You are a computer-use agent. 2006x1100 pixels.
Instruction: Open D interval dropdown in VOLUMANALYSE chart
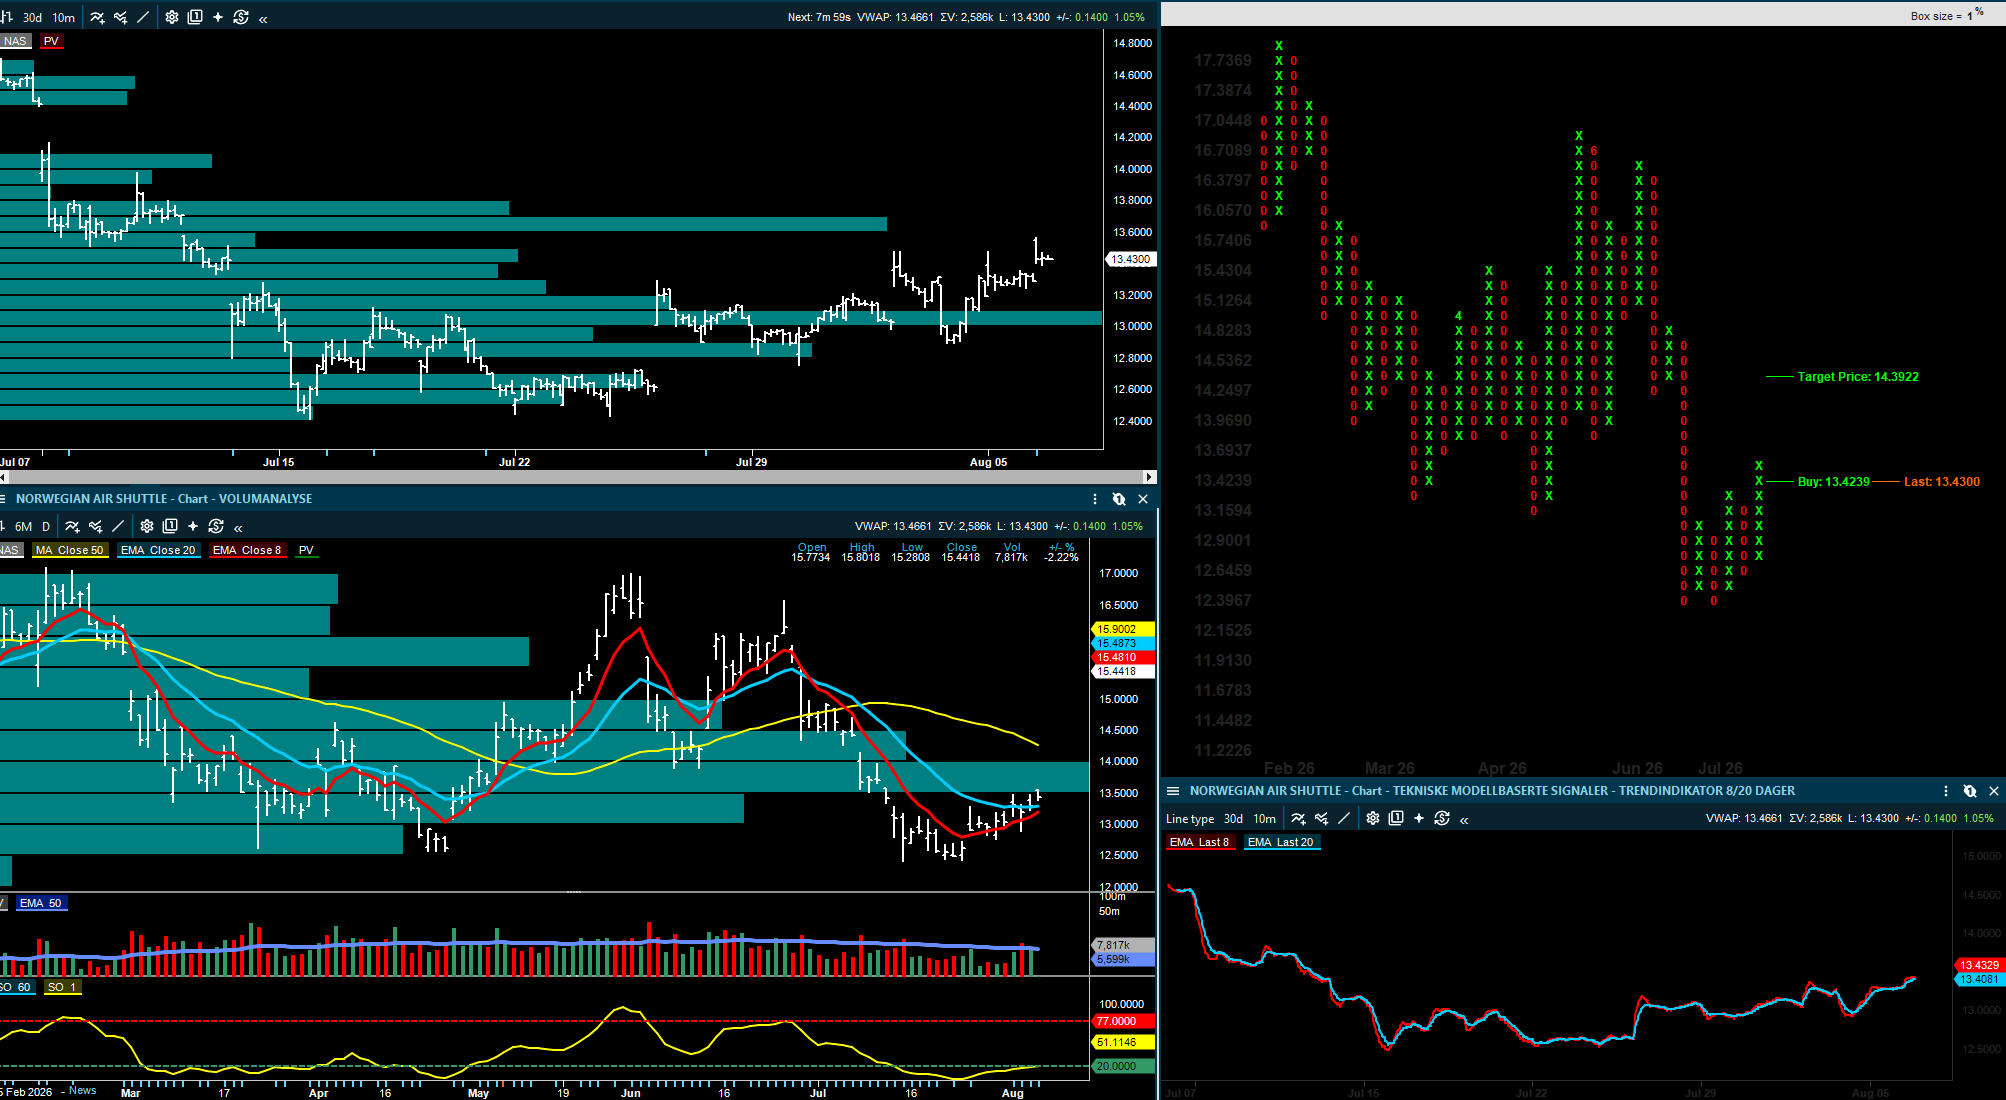[46, 526]
